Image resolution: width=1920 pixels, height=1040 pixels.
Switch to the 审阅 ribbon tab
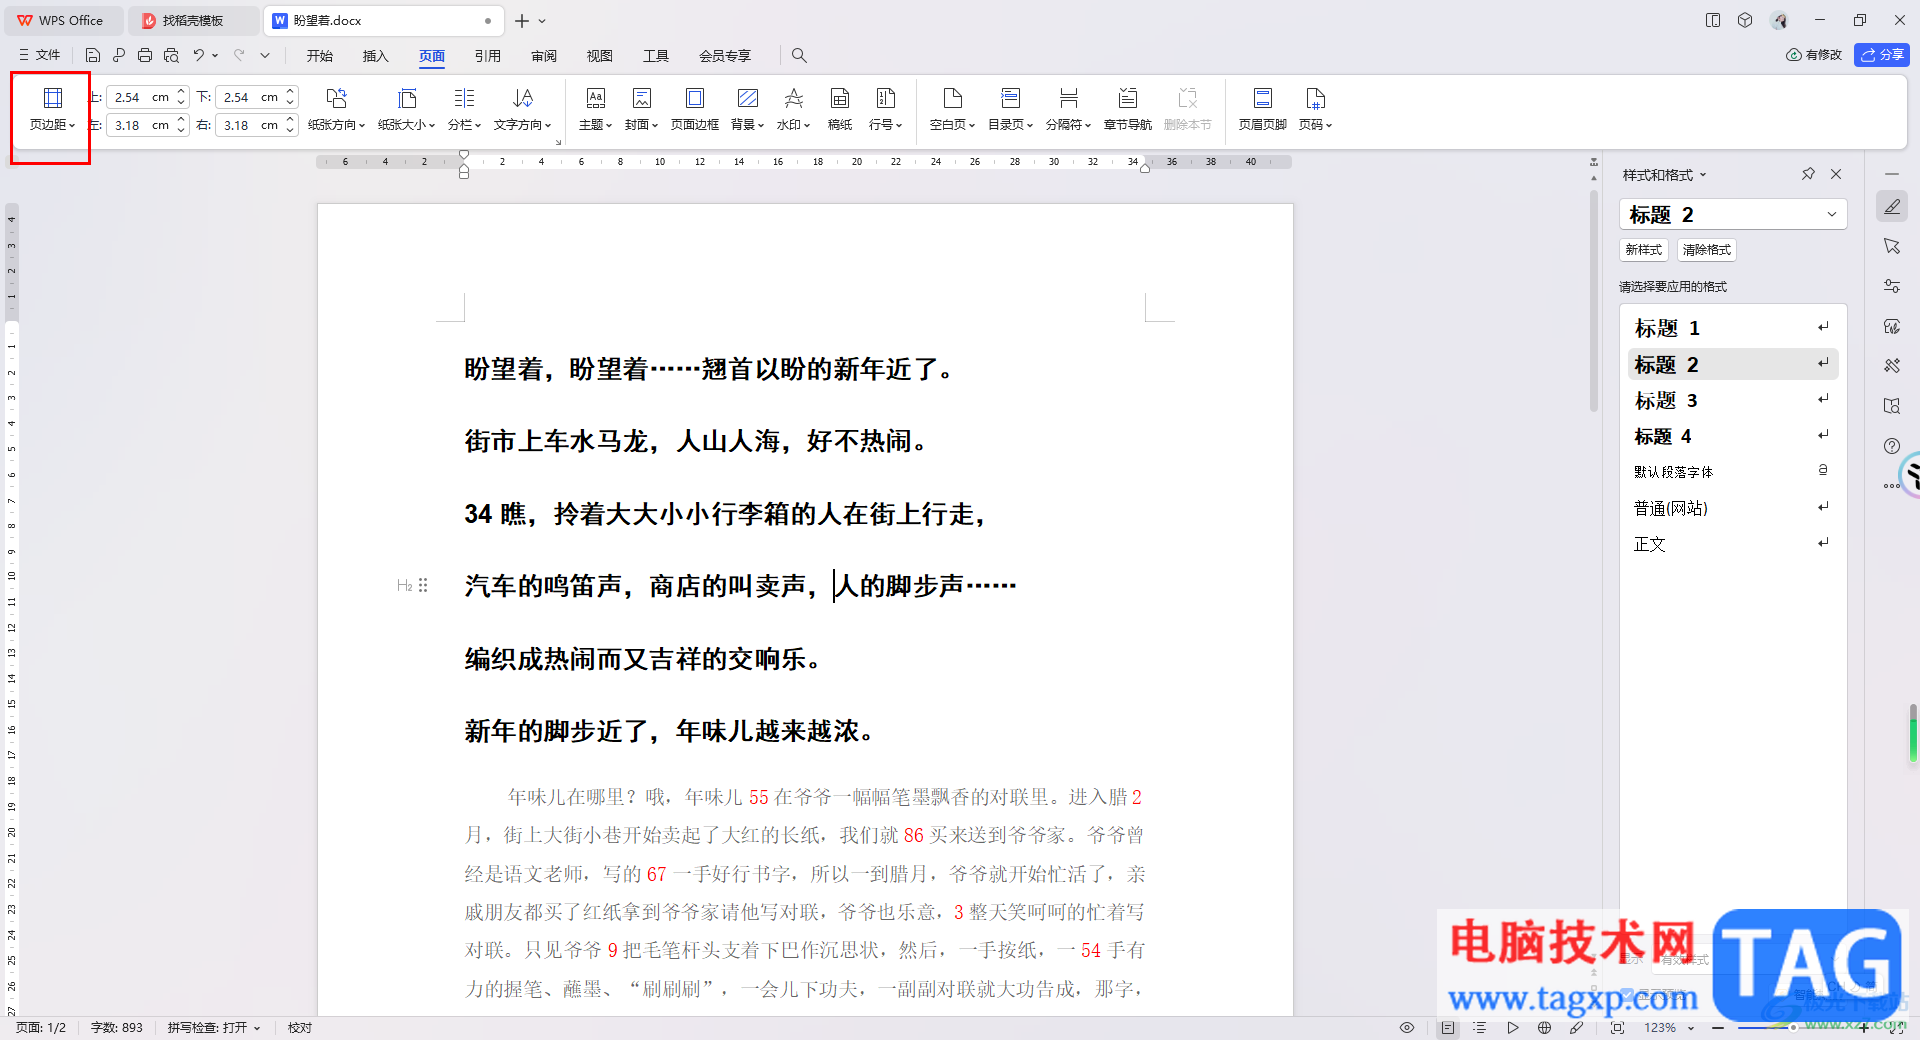coord(544,56)
